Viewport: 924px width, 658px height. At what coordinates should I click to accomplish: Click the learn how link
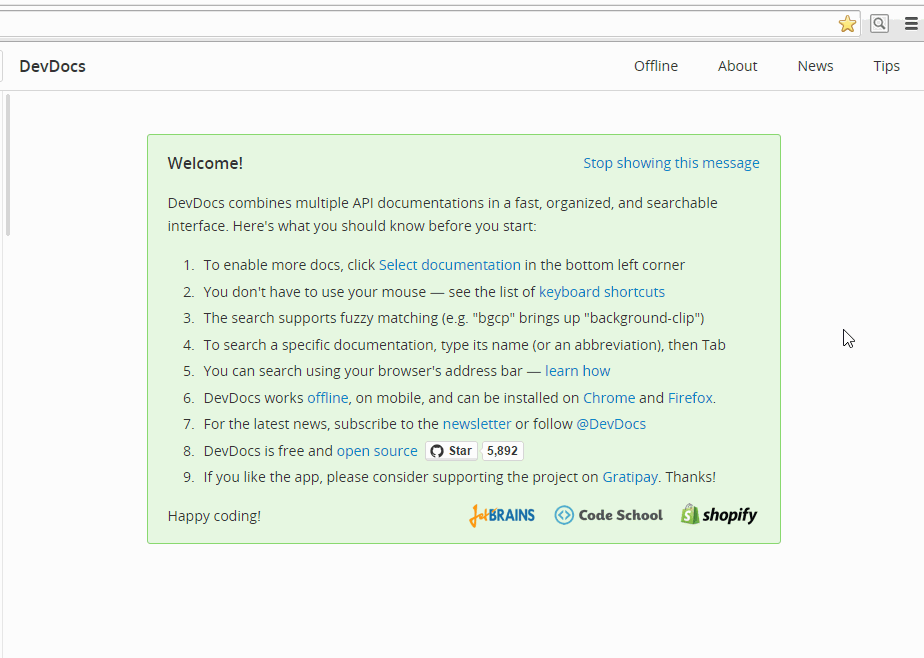578,371
